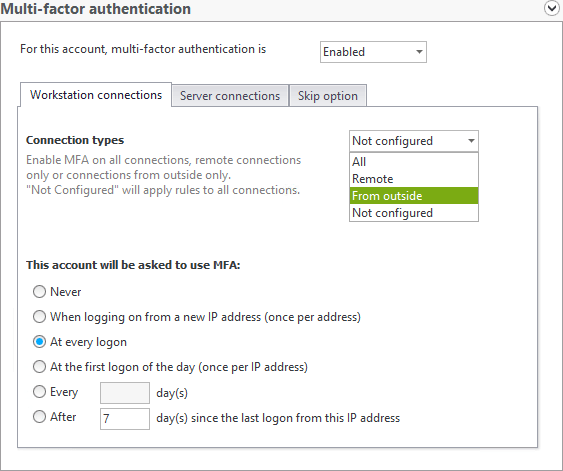Choose "Remote" in connection types list
Screen dimensions: 563x471
pyautogui.click(x=414, y=179)
